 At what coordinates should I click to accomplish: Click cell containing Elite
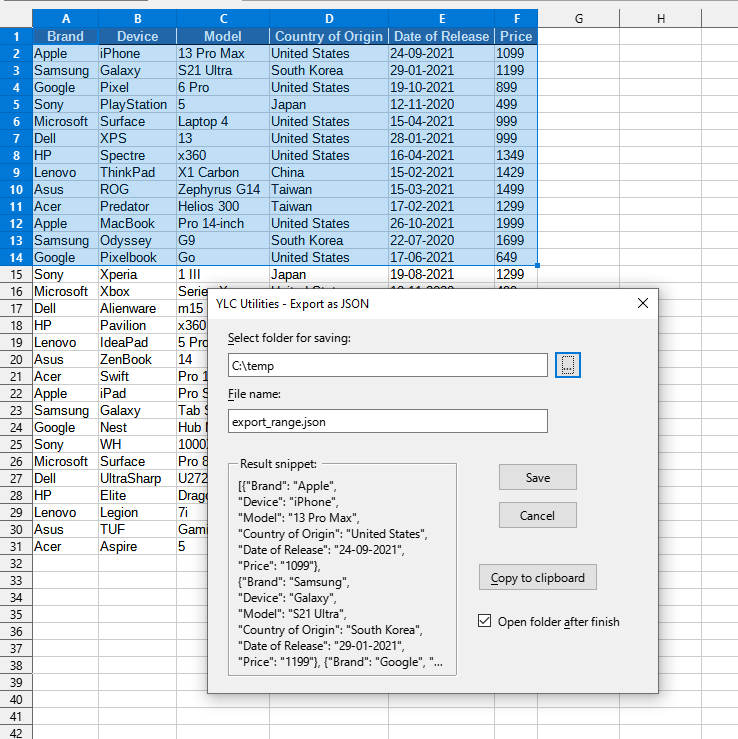[137, 495]
